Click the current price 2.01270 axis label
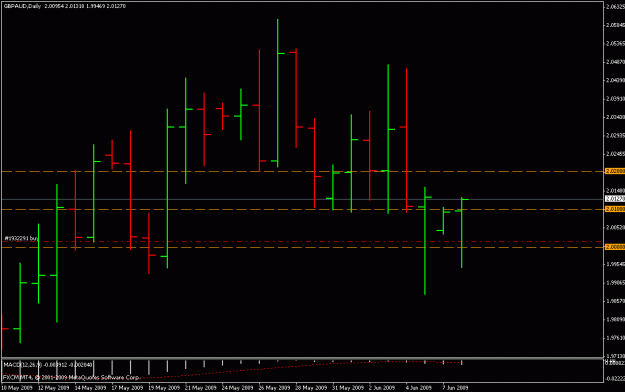Image resolution: width=625 pixels, height=392 pixels. [615, 199]
